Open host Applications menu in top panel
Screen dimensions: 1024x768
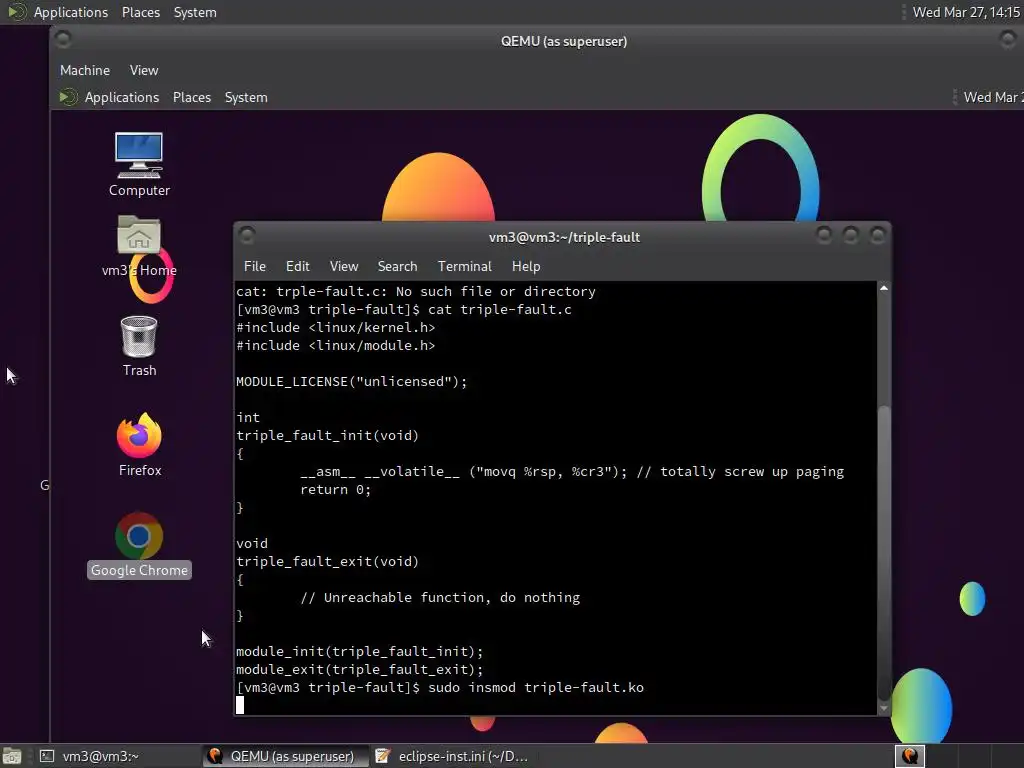click(x=71, y=12)
